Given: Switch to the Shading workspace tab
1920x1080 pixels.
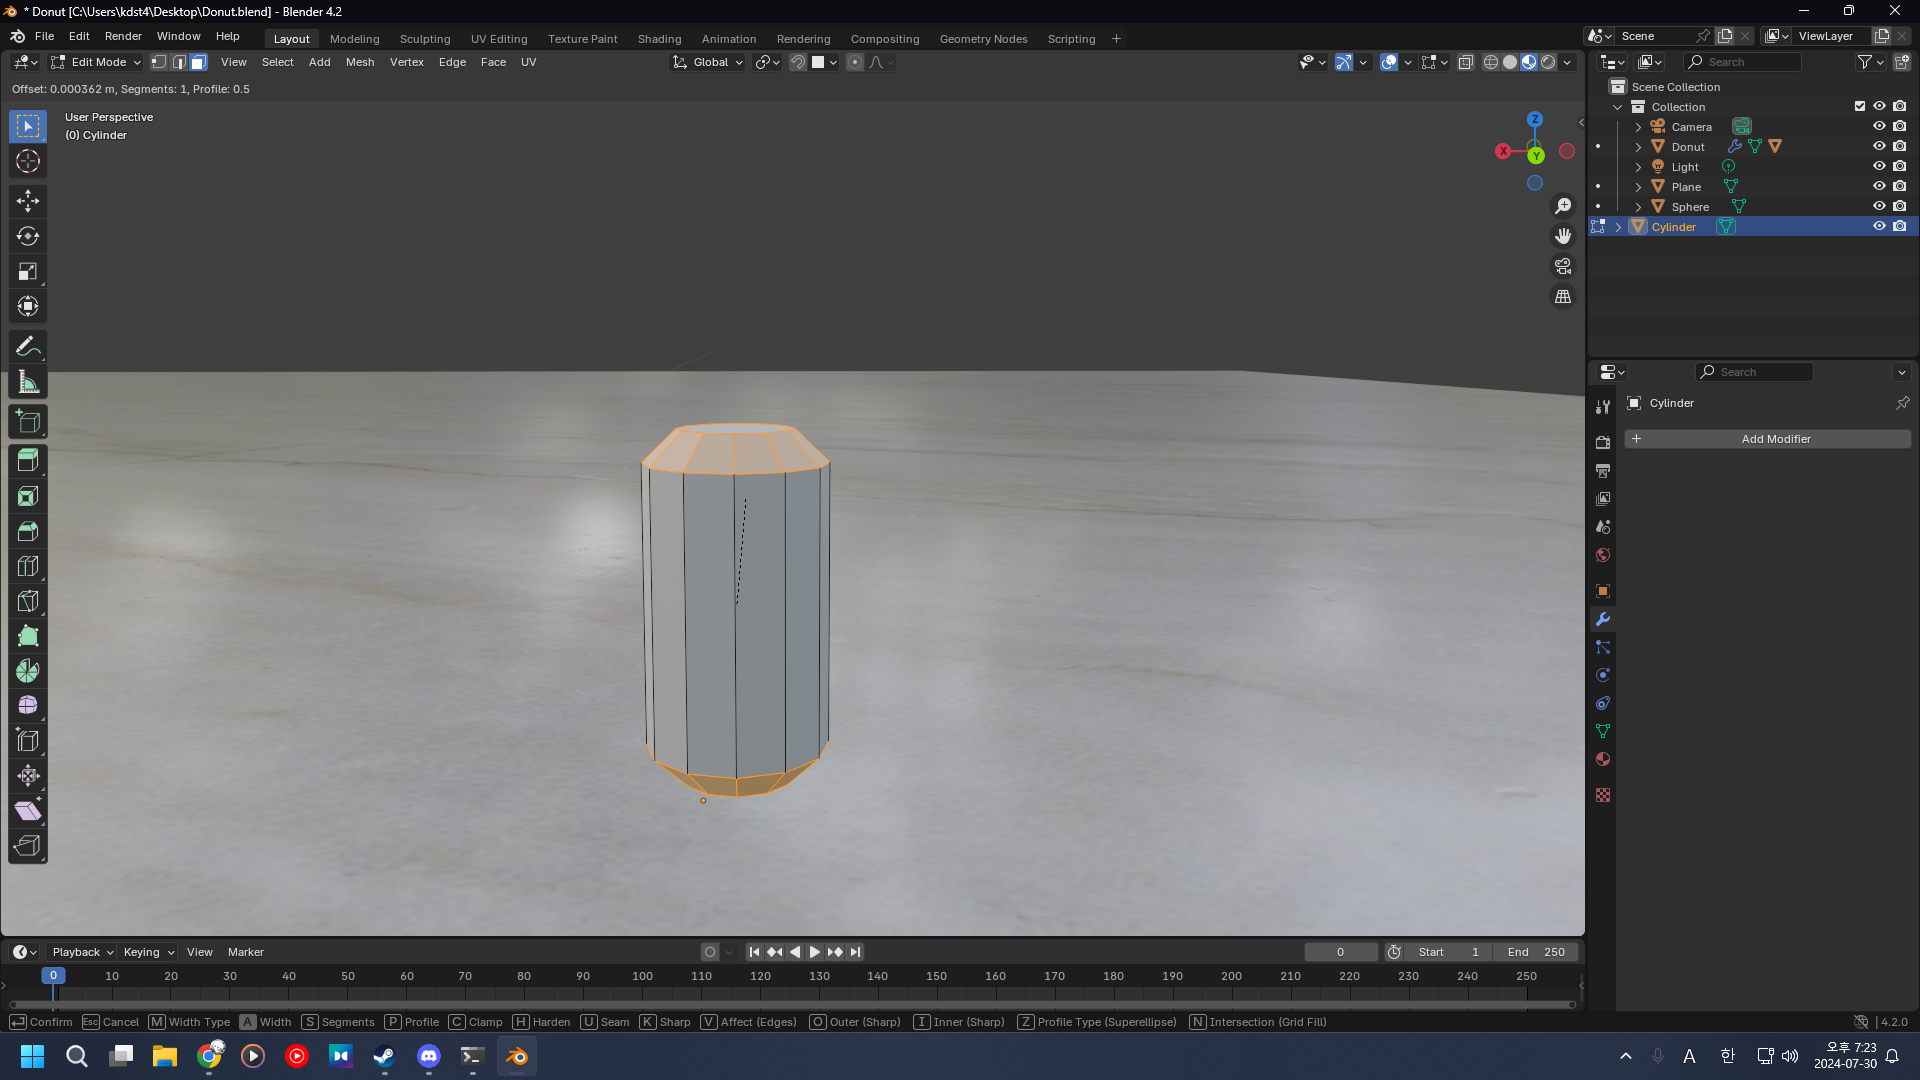Looking at the screenshot, I should click(659, 39).
